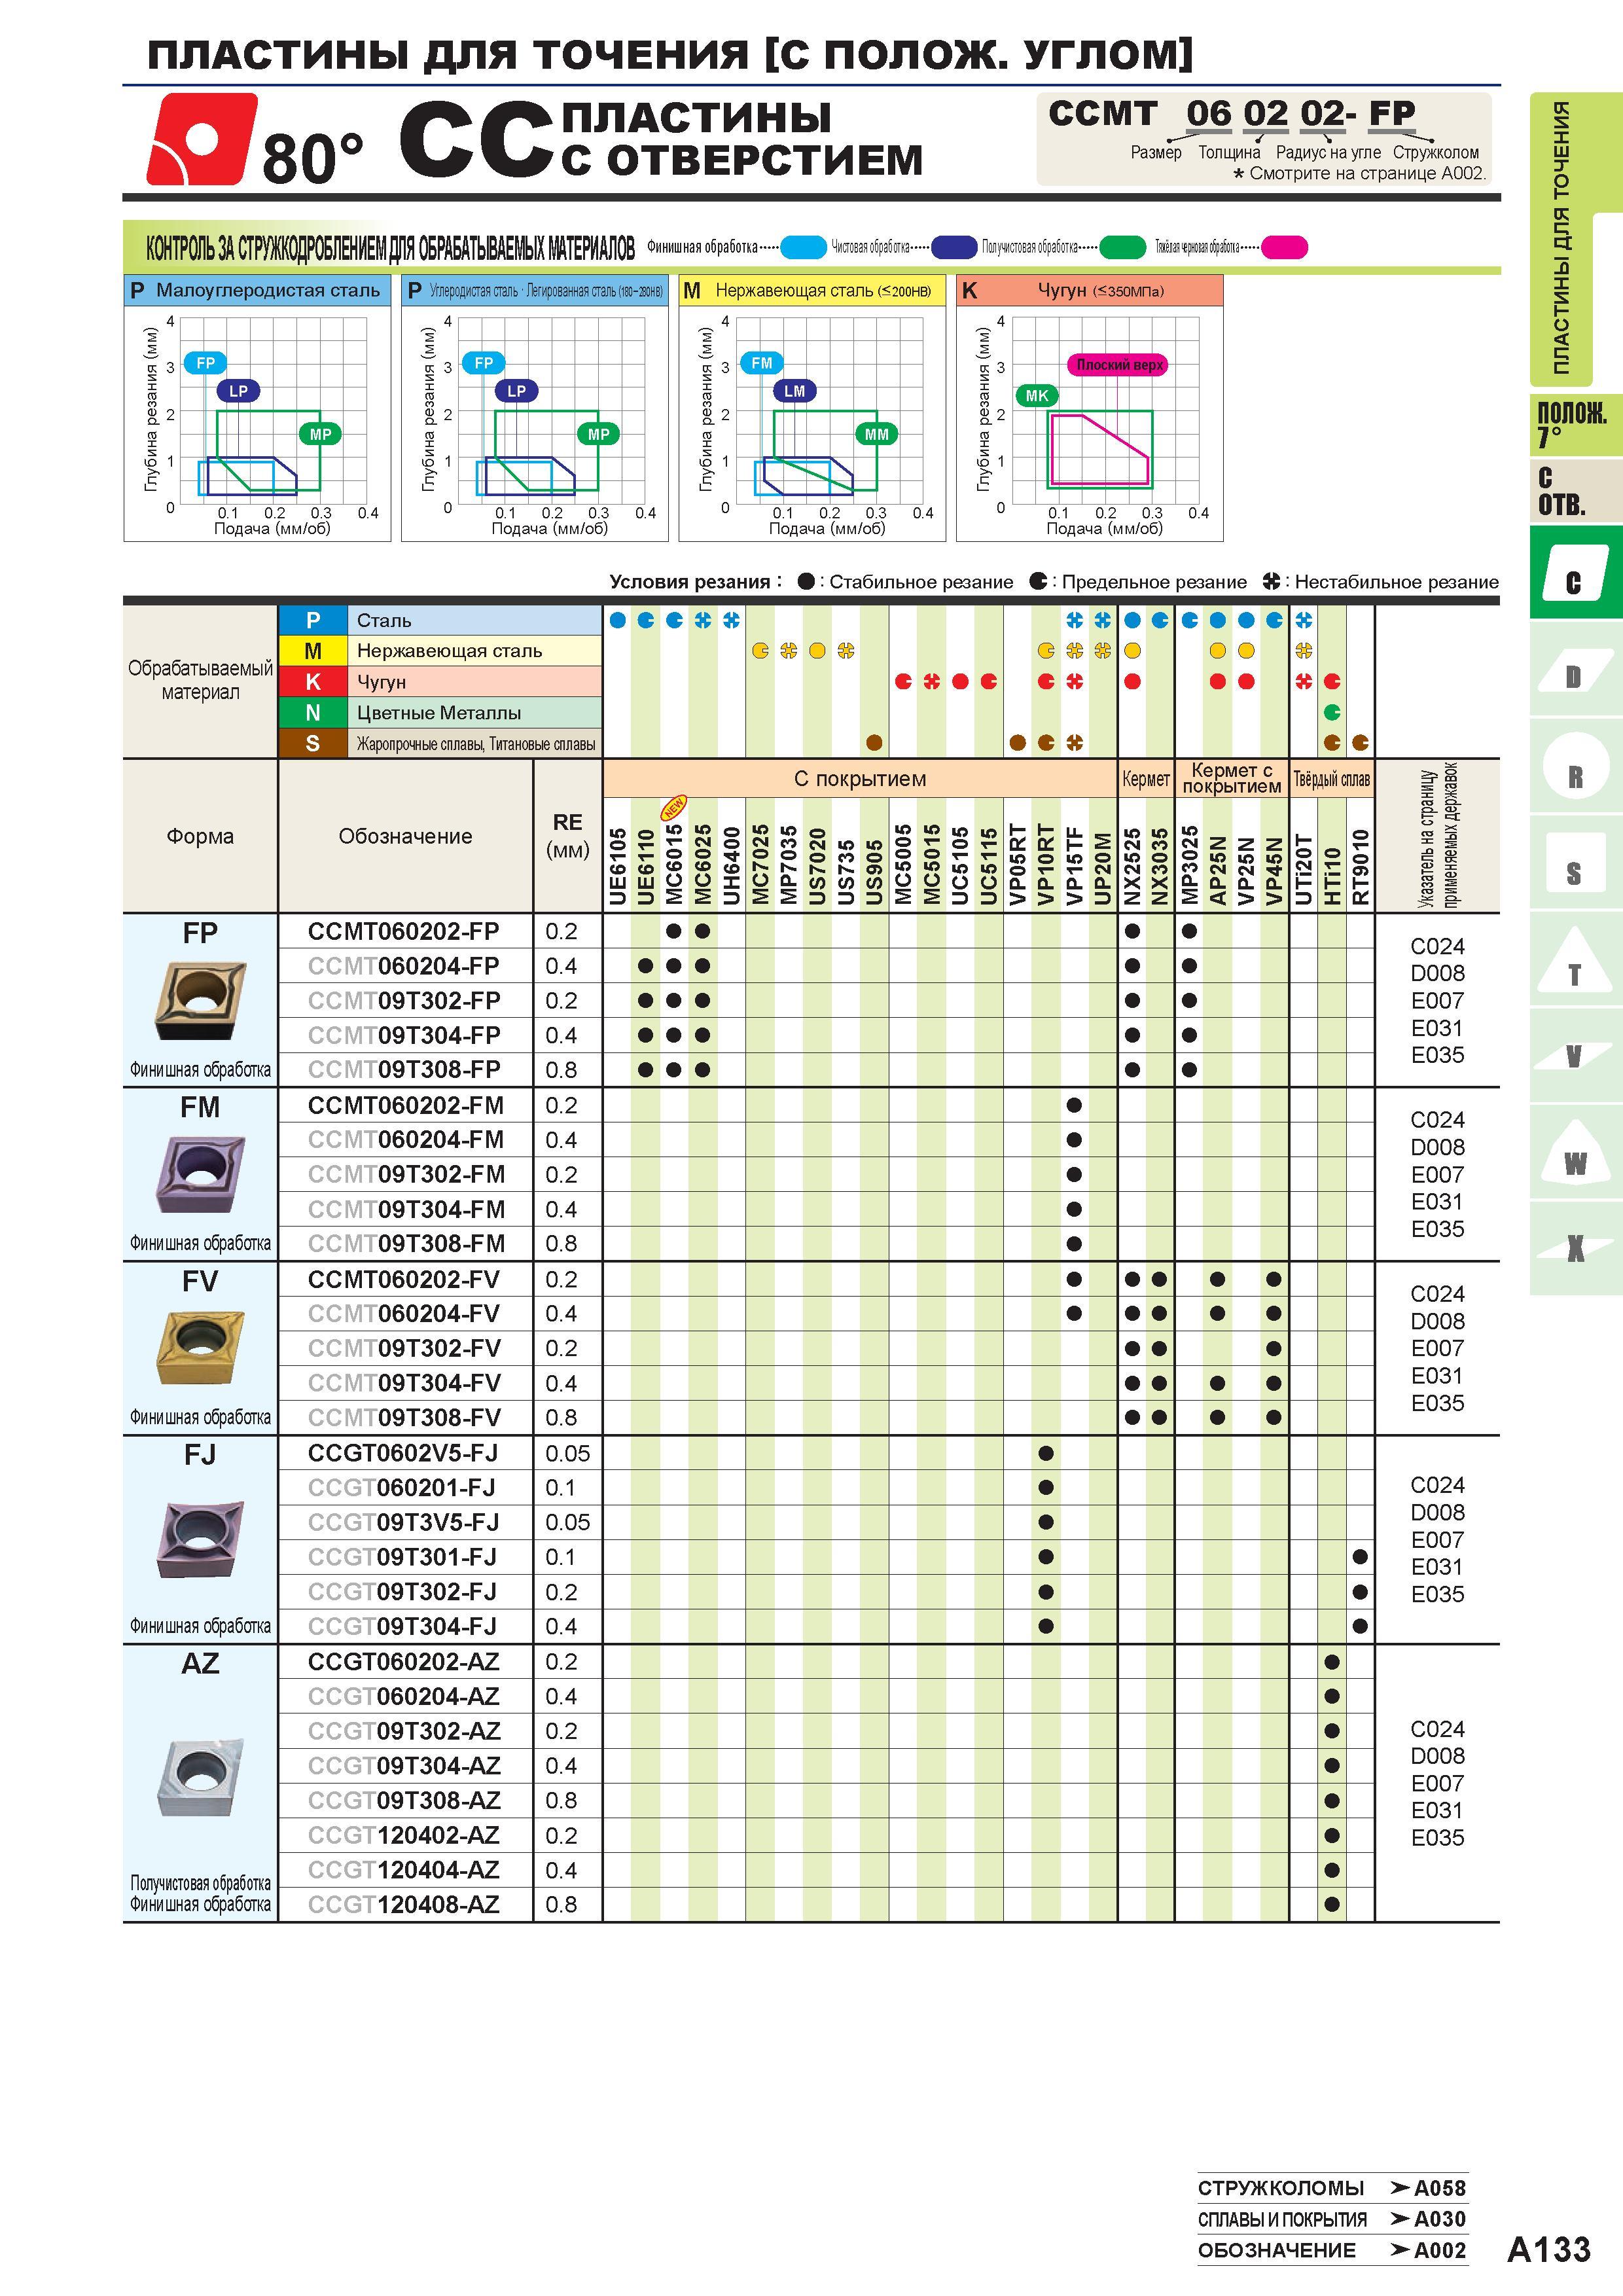Click the K Чугун material row
This screenshot has width=1623, height=2296.
point(440,682)
